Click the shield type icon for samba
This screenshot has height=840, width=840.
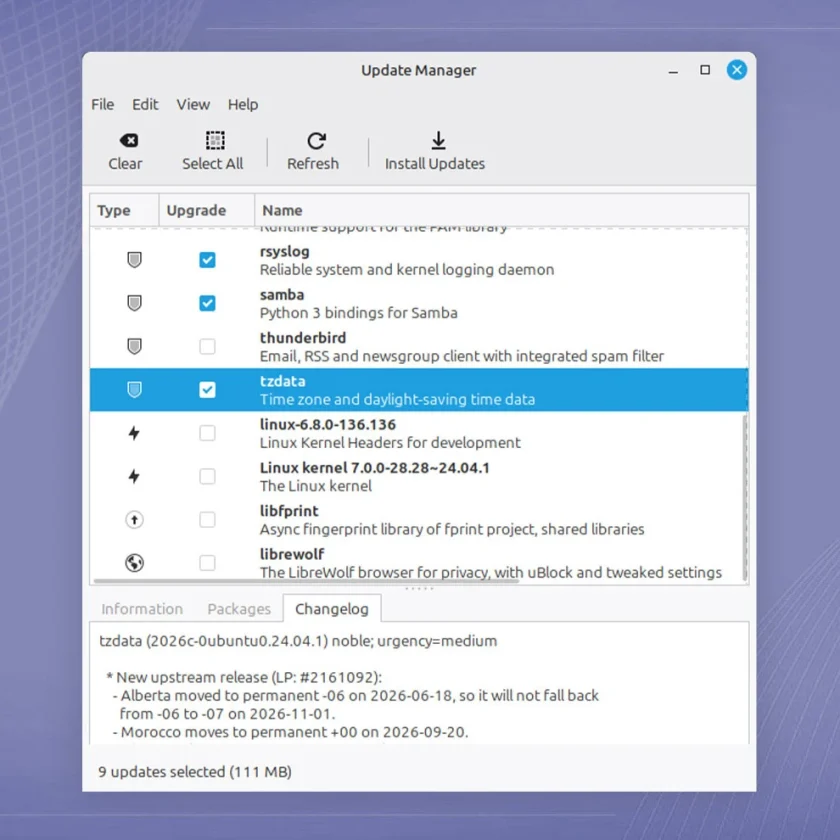click(x=134, y=303)
